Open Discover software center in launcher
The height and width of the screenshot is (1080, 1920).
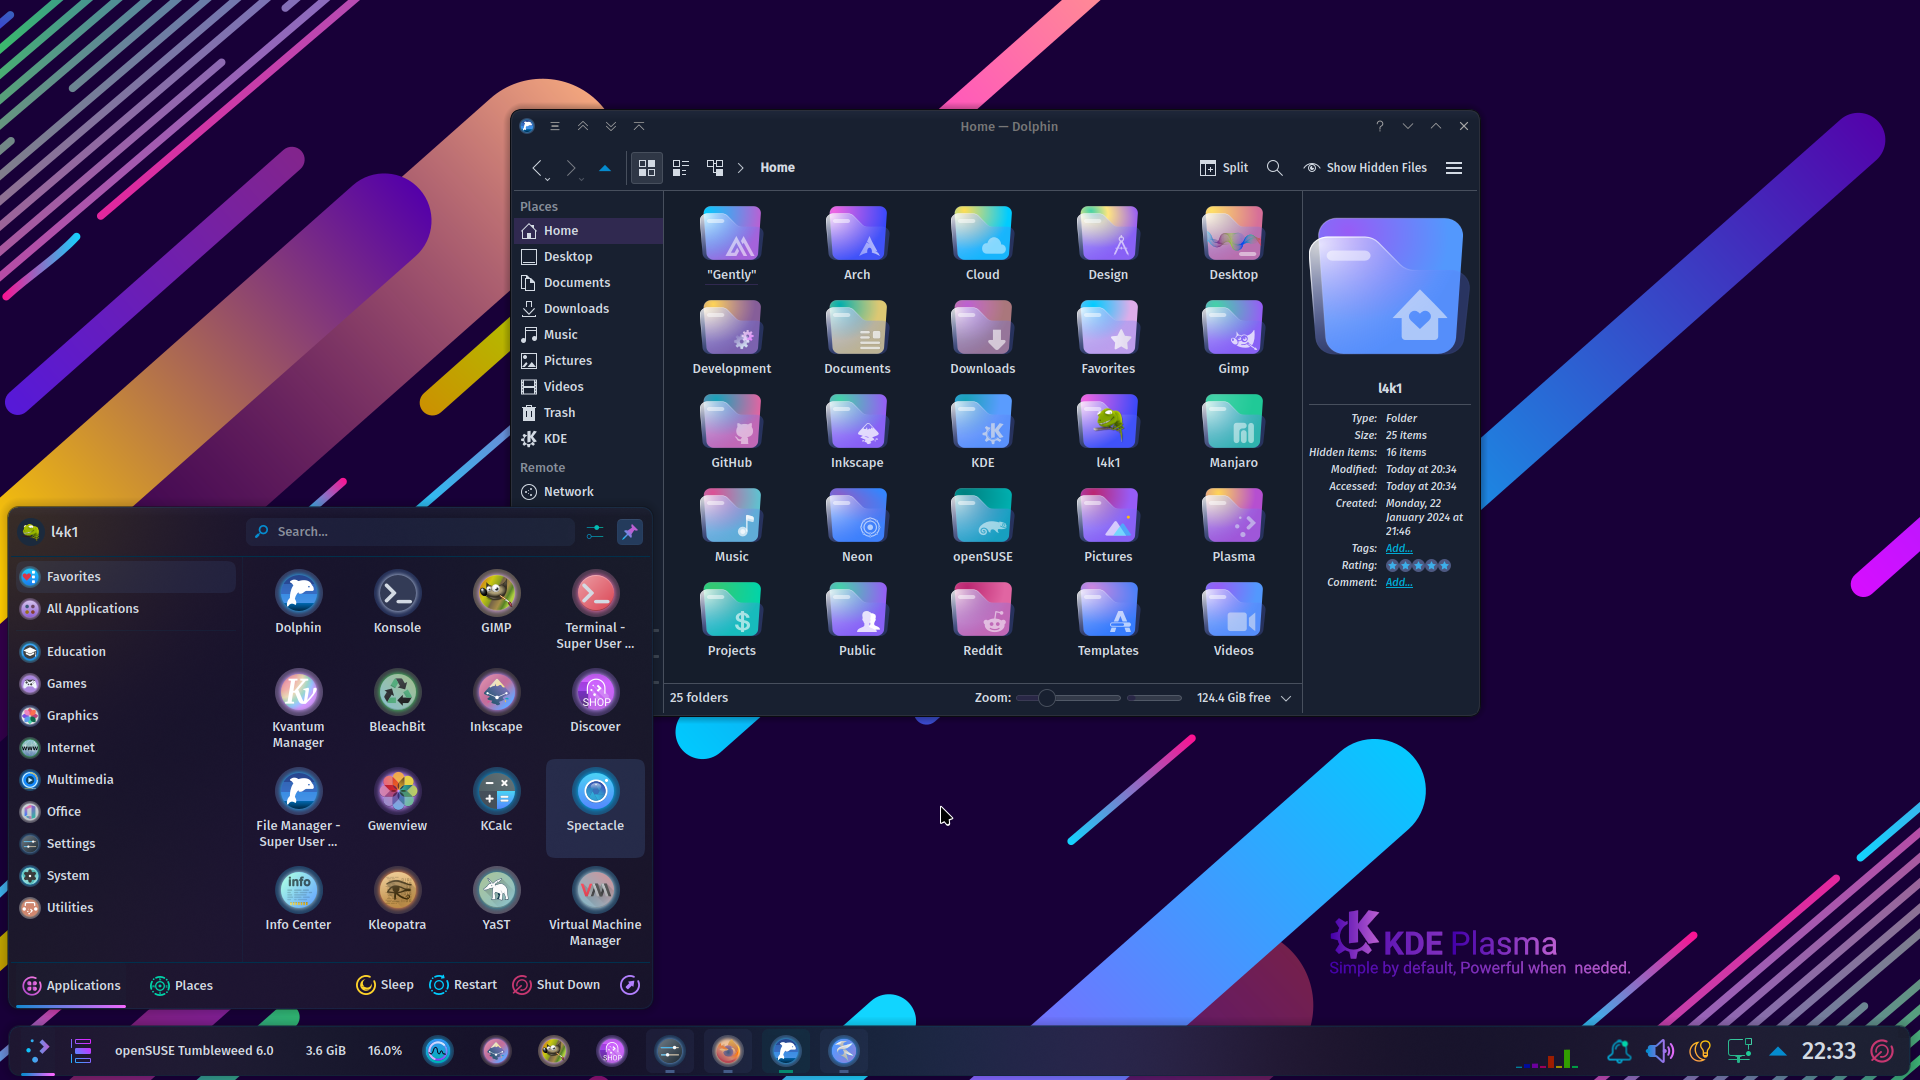point(595,702)
